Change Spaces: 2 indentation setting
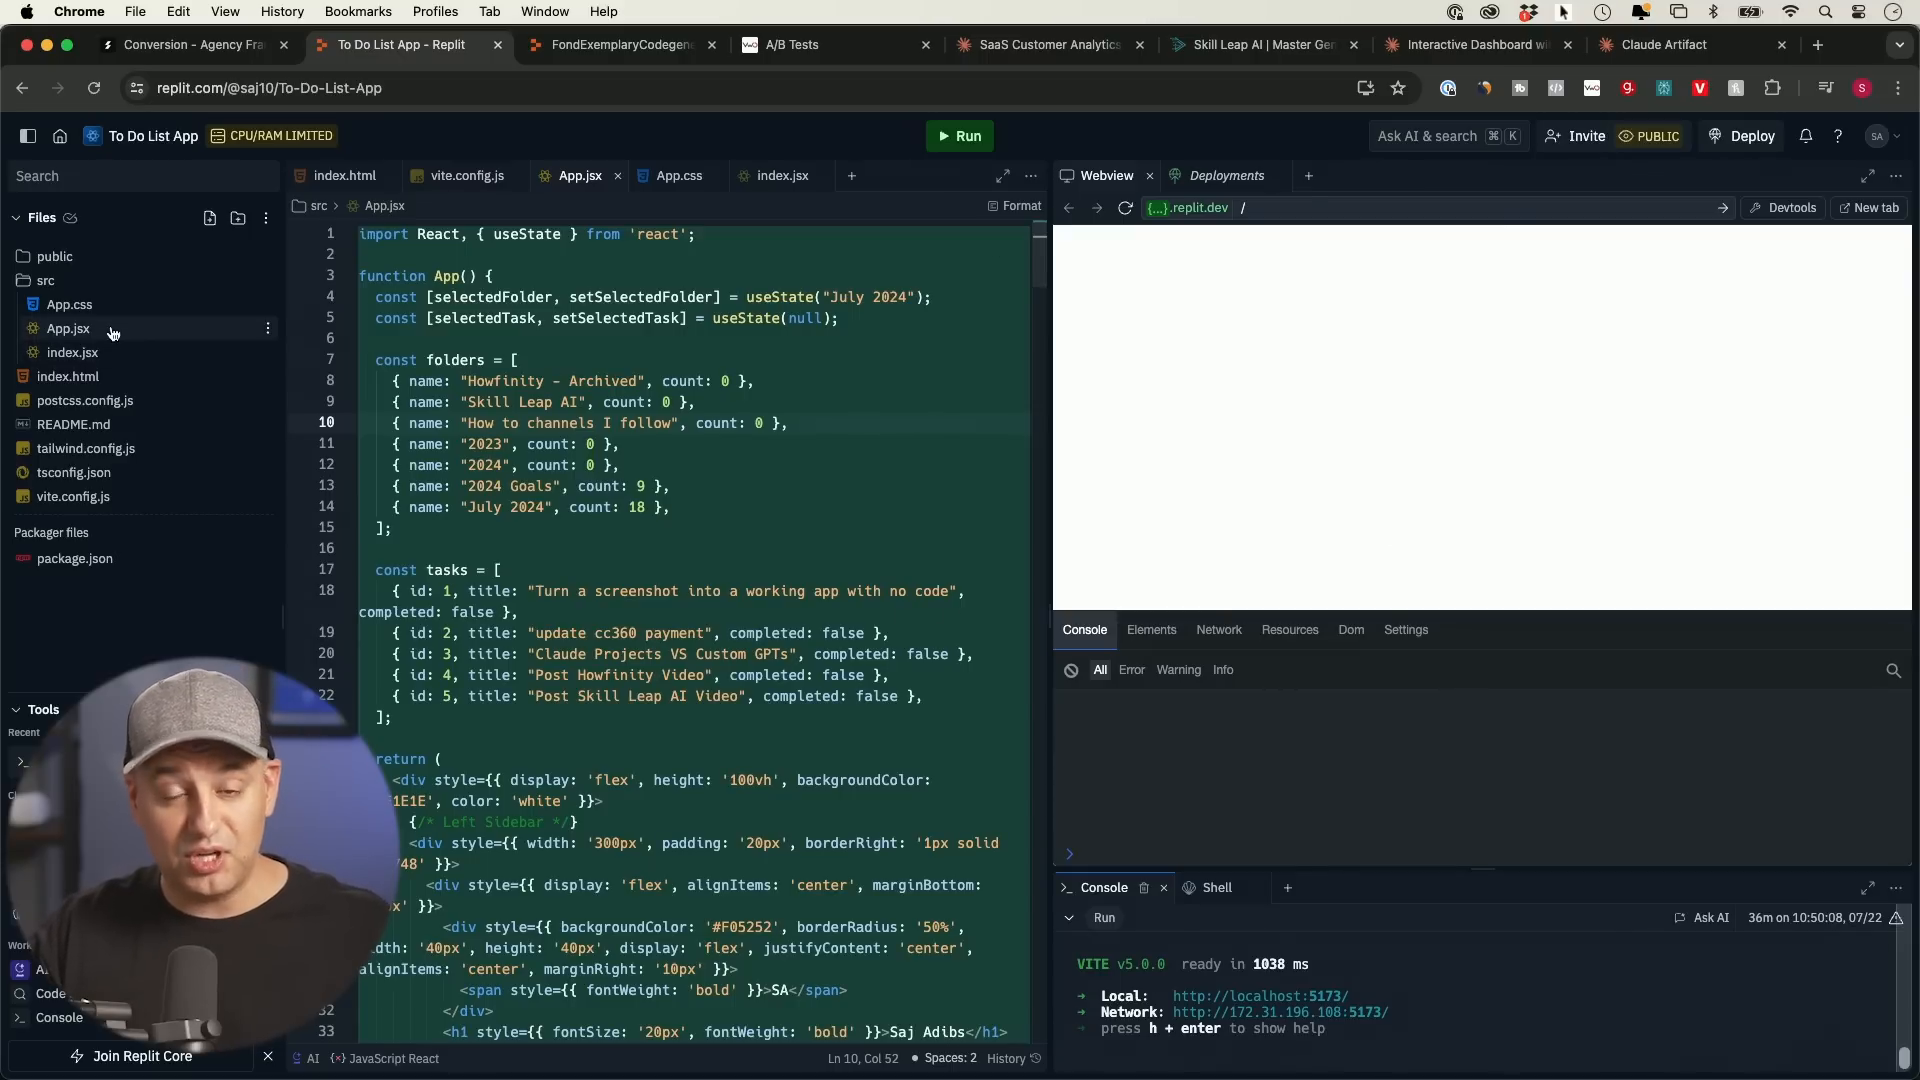This screenshot has width=1920, height=1080. pyautogui.click(x=950, y=1058)
